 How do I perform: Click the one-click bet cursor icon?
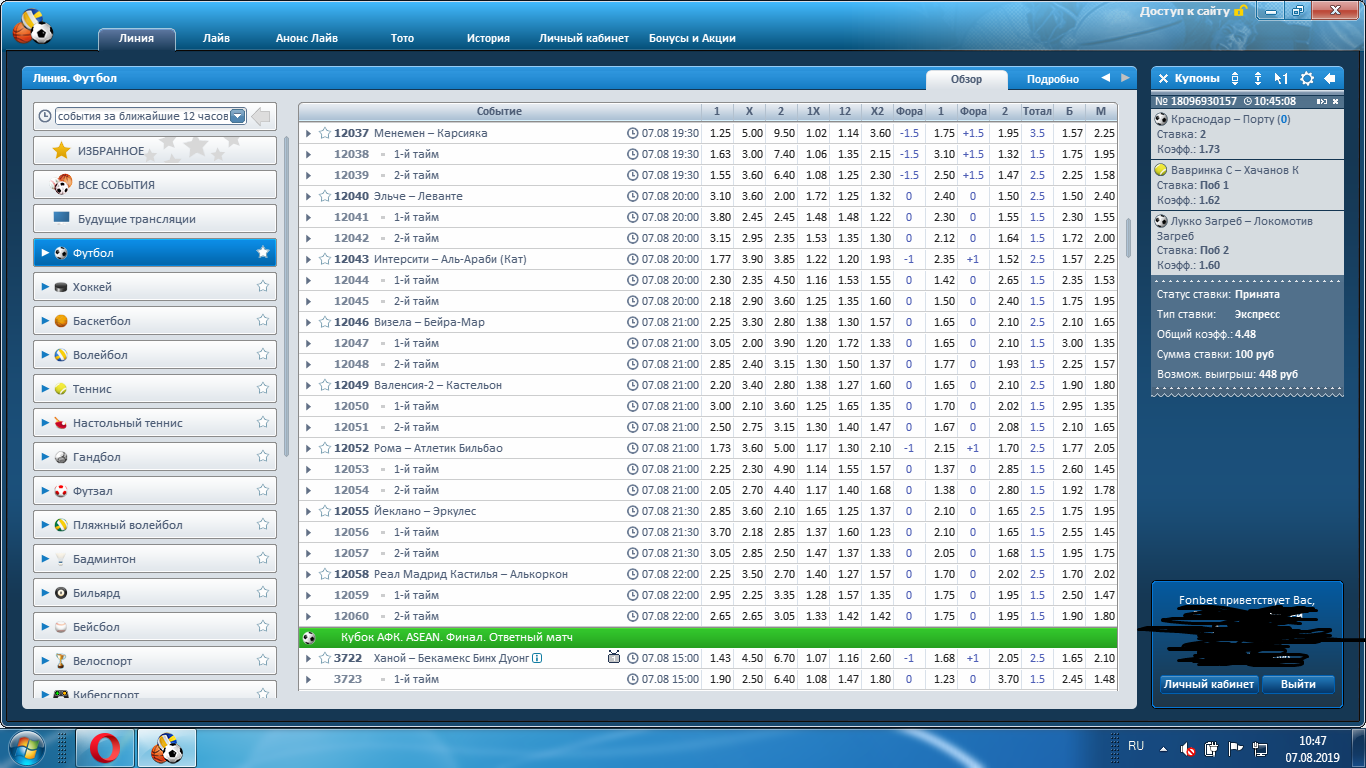1281,78
